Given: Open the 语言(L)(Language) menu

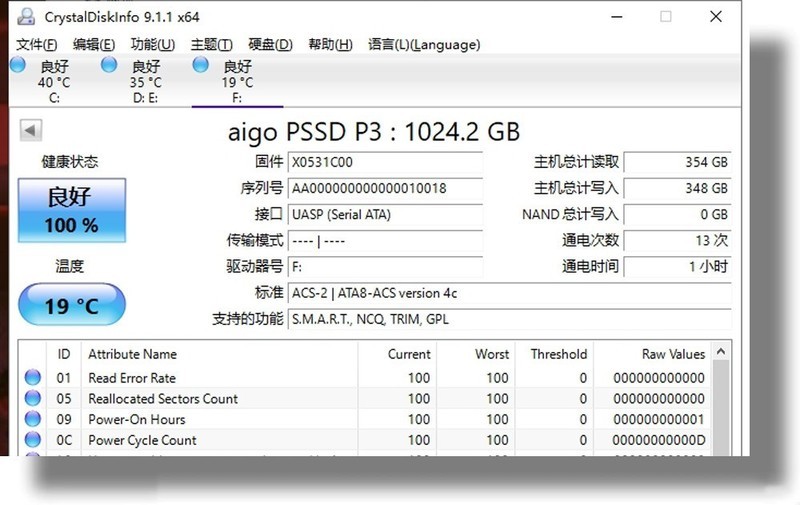Looking at the screenshot, I should pyautogui.click(x=424, y=44).
